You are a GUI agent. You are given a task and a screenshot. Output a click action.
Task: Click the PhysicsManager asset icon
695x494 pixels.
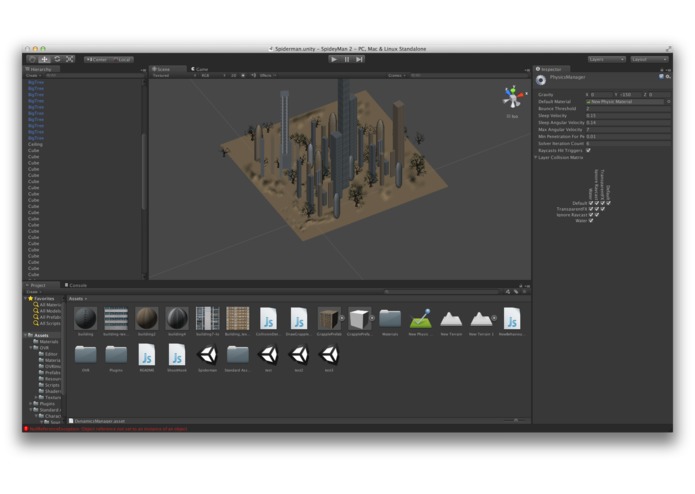(541, 80)
